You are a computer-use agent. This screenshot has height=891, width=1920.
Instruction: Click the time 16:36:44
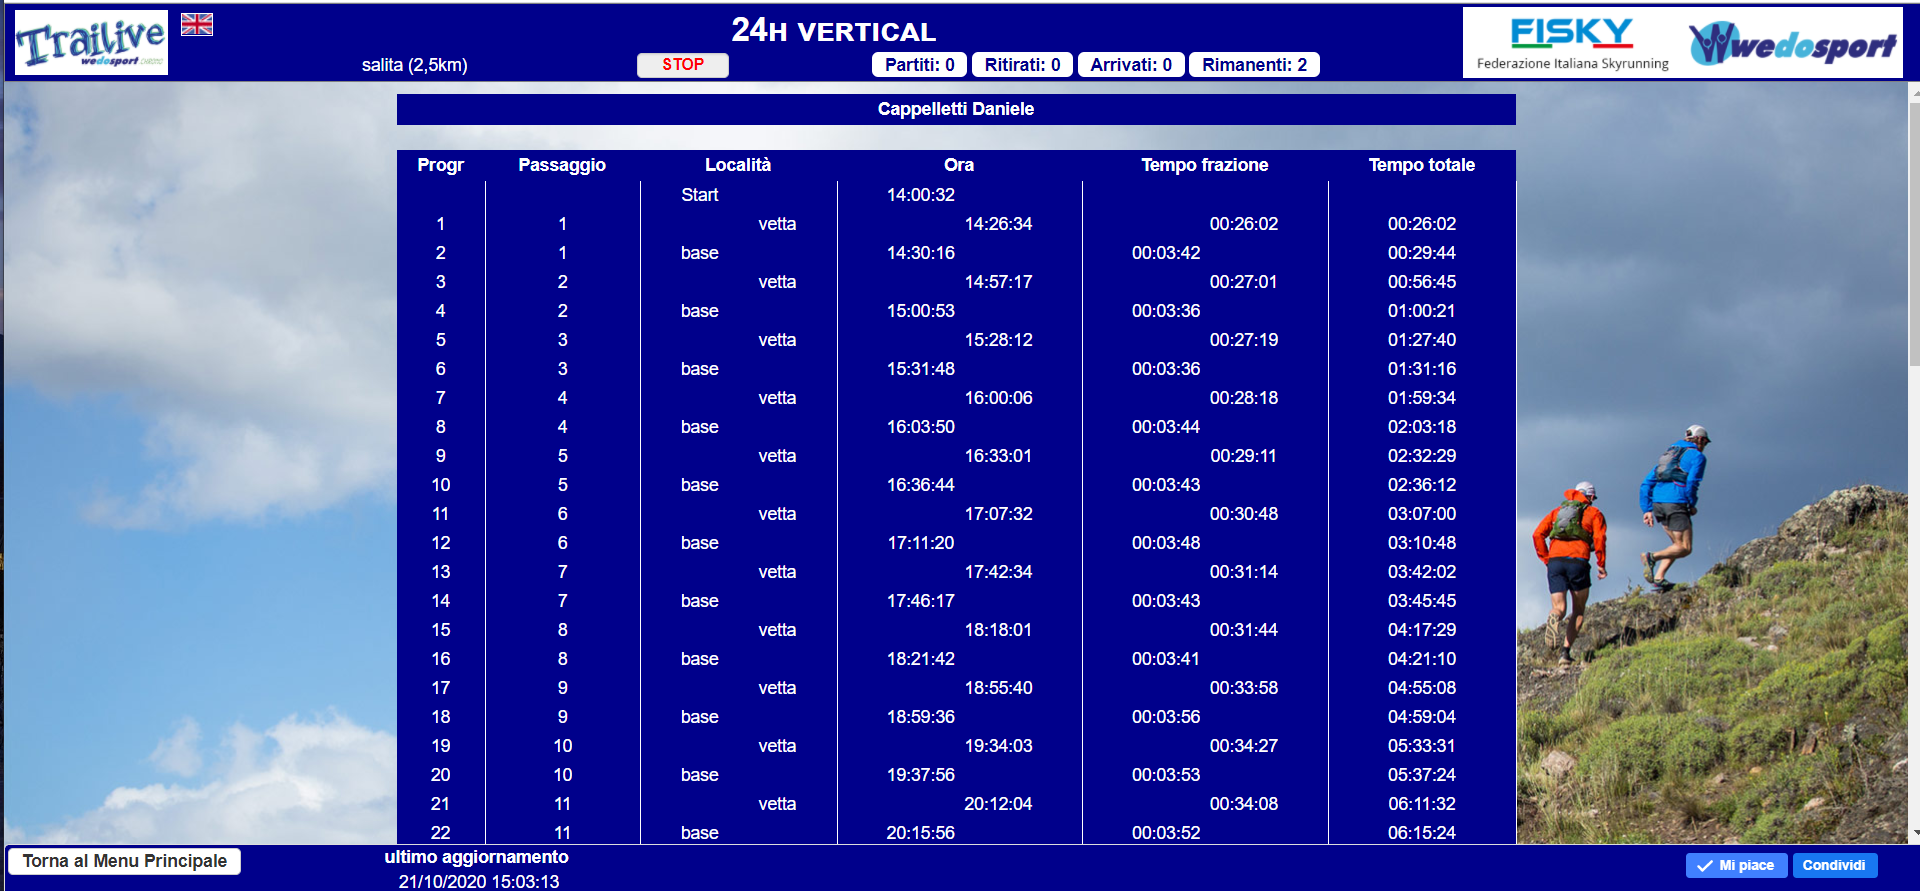click(x=921, y=485)
